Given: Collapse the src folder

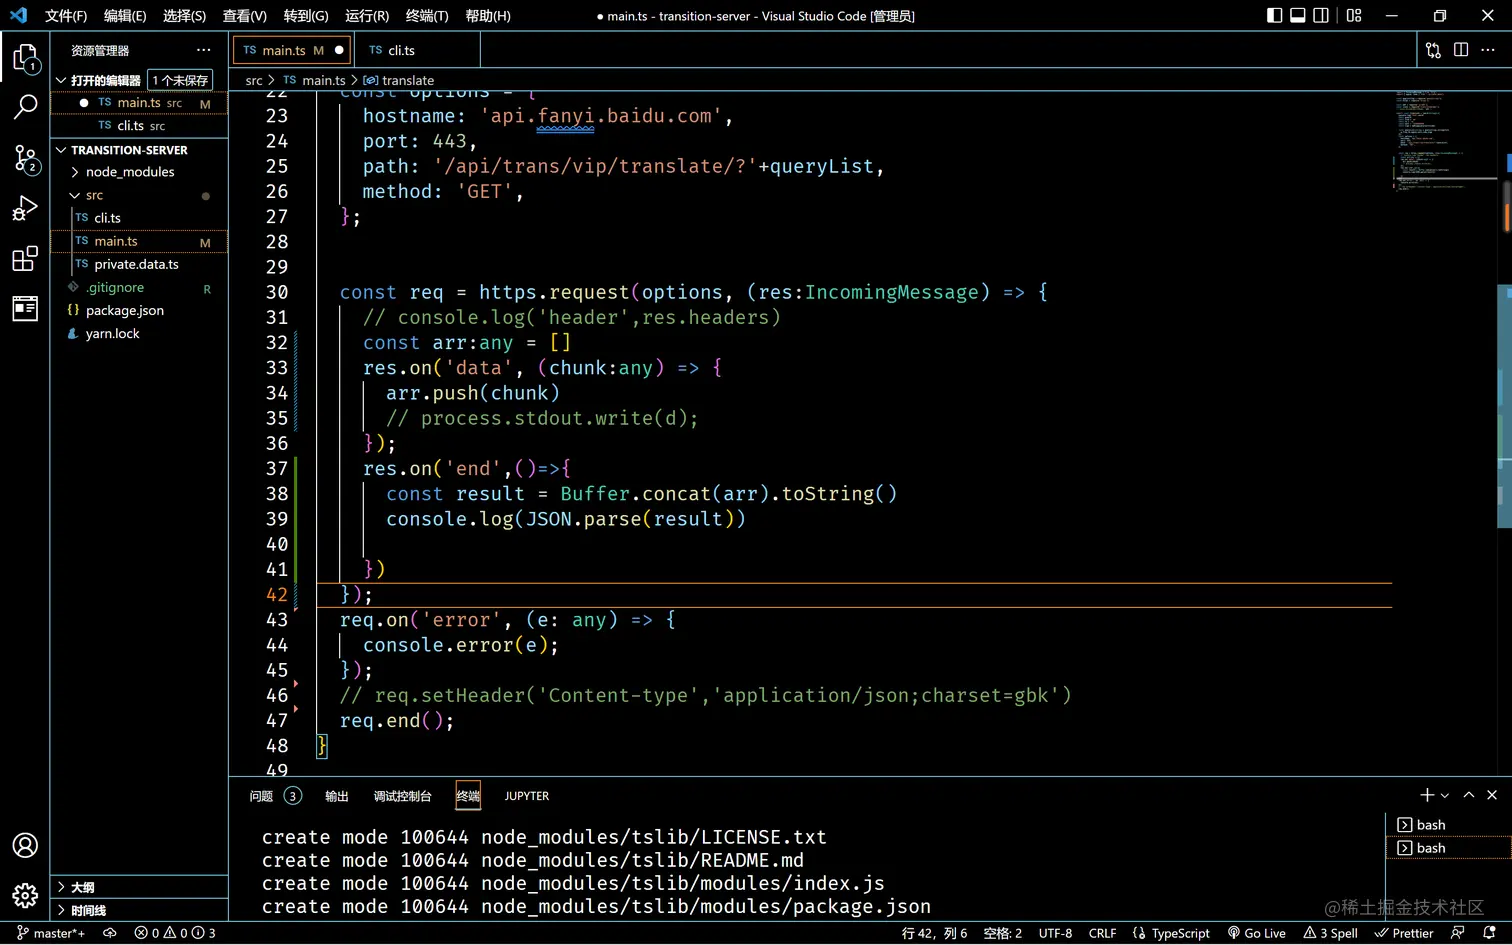Looking at the screenshot, I should coord(139,195).
